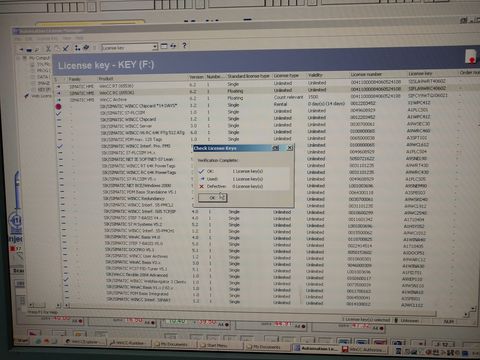
Task: Select Web License tree entry
Action: [41, 96]
